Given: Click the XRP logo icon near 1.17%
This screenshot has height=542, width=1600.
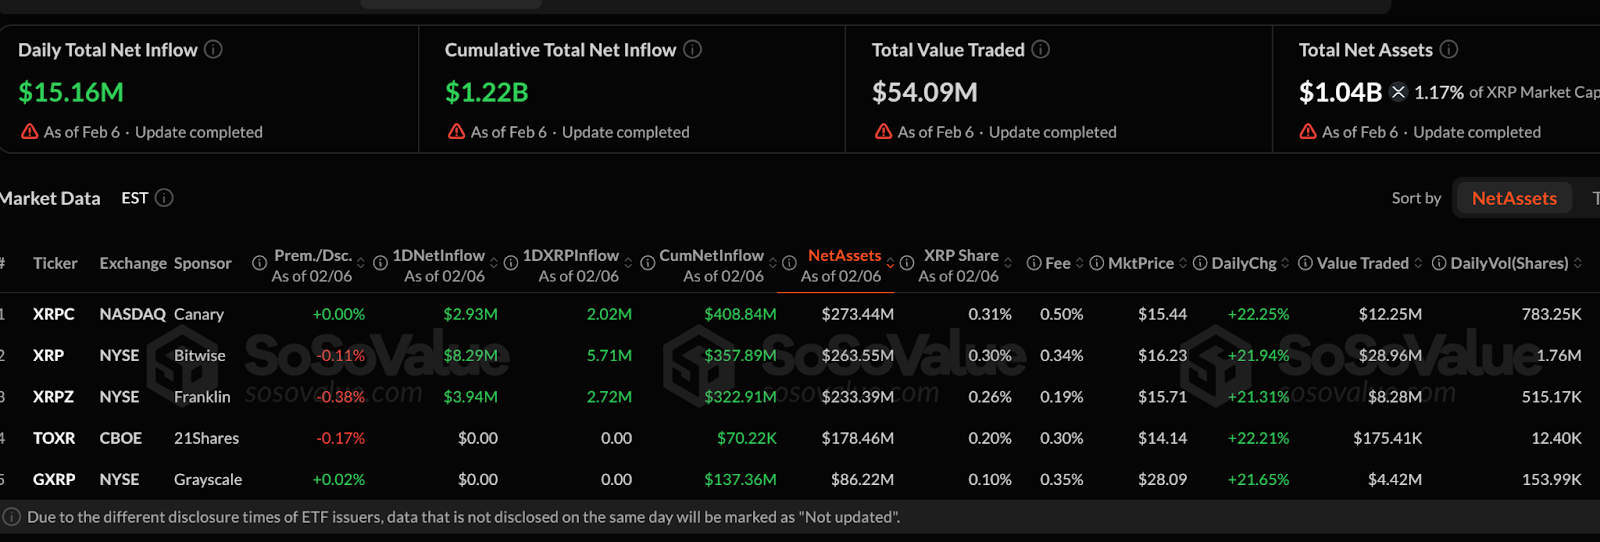Looking at the screenshot, I should click(1398, 92).
